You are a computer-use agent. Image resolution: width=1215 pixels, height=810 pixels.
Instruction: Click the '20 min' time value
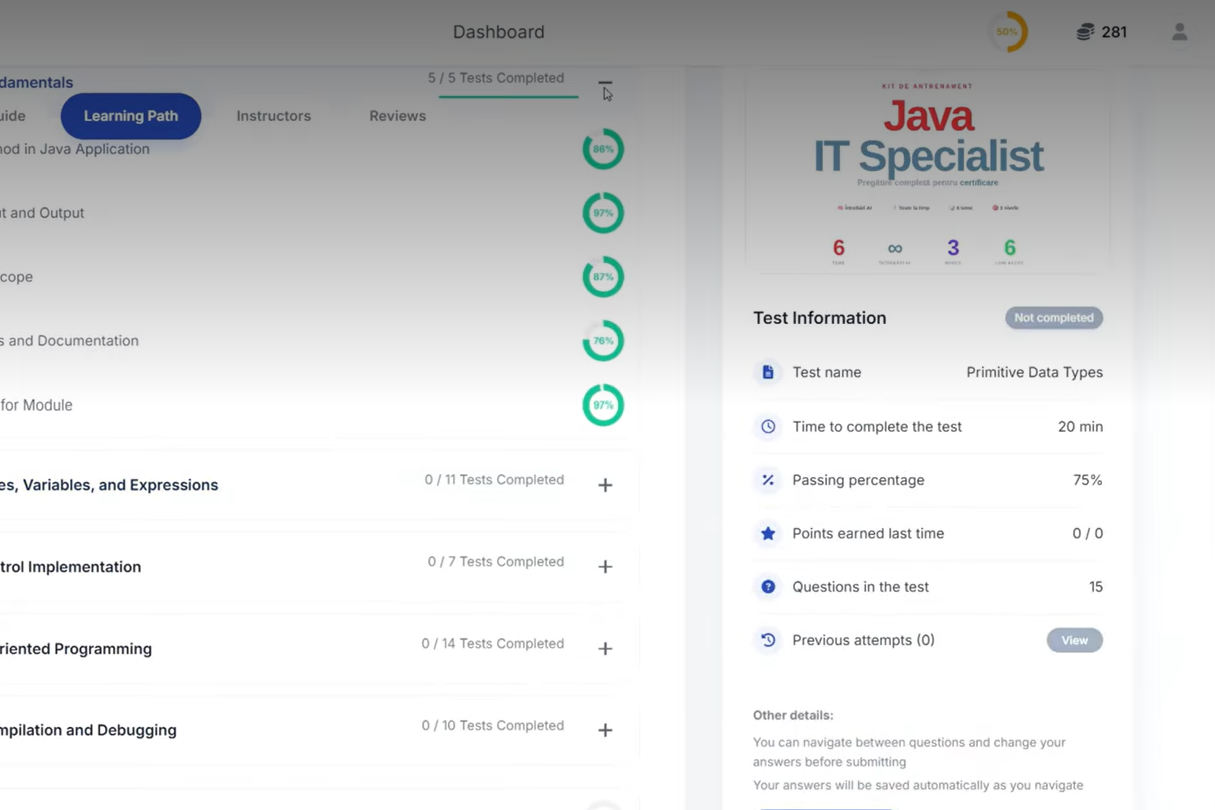[x=1081, y=426]
